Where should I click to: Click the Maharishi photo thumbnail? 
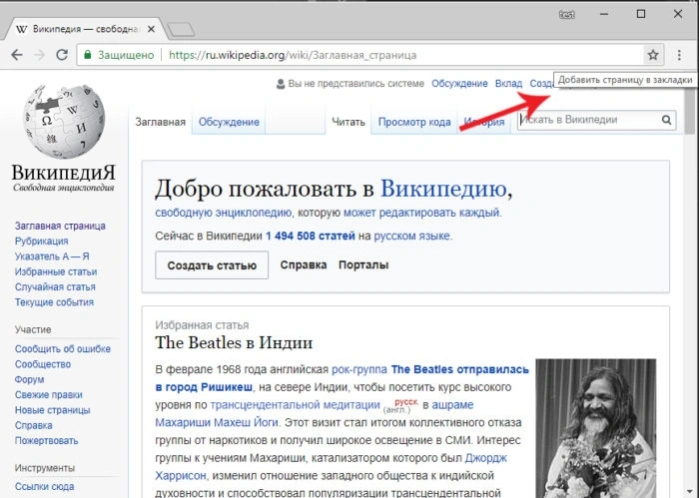(596, 428)
